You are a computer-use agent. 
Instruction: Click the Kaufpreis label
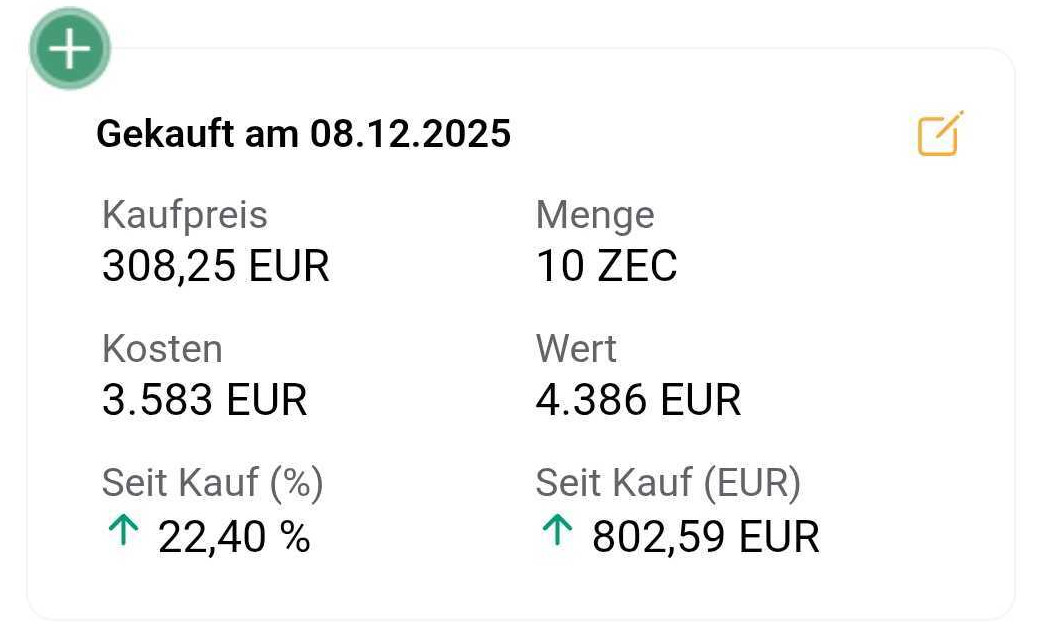tap(185, 215)
